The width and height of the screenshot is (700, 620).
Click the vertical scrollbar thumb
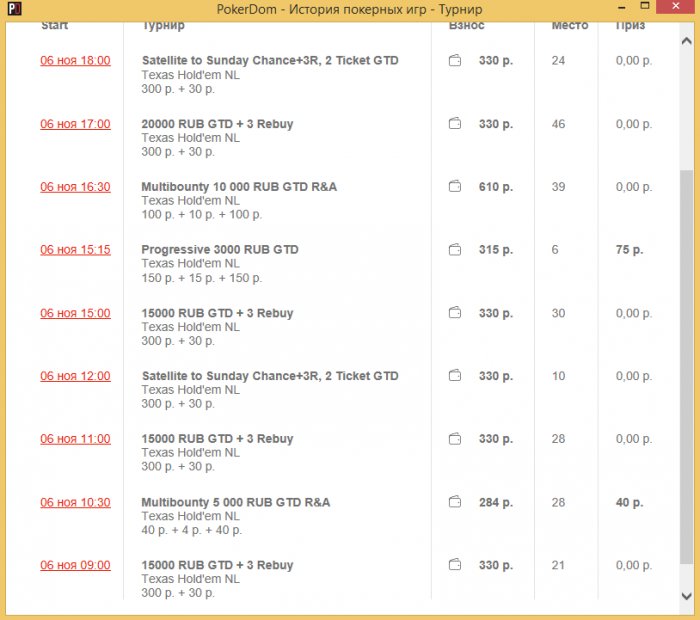[687, 366]
